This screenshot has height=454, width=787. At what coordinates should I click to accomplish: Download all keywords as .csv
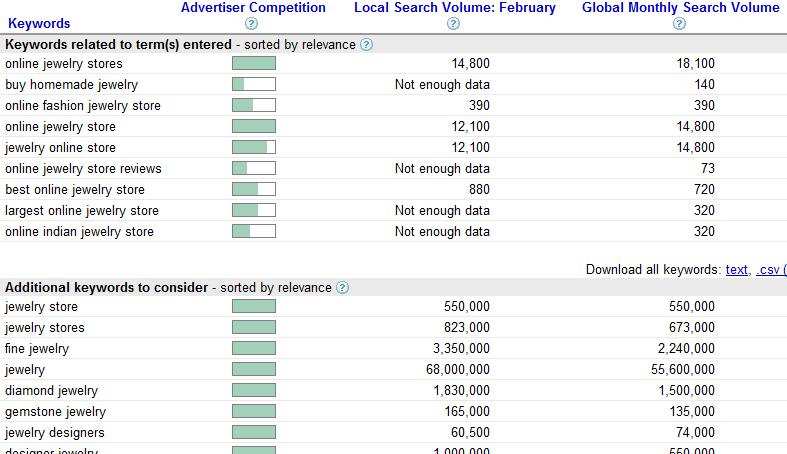pos(769,269)
